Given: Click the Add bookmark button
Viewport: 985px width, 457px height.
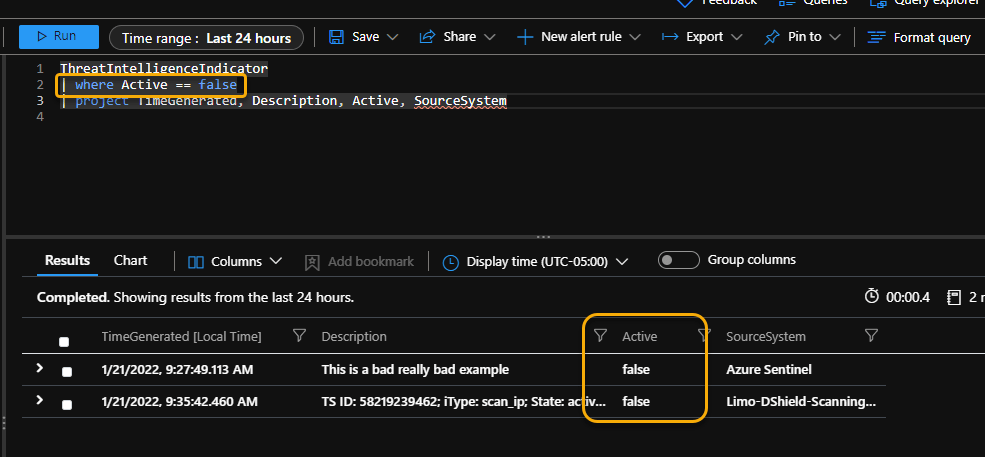Looking at the screenshot, I should (359, 262).
